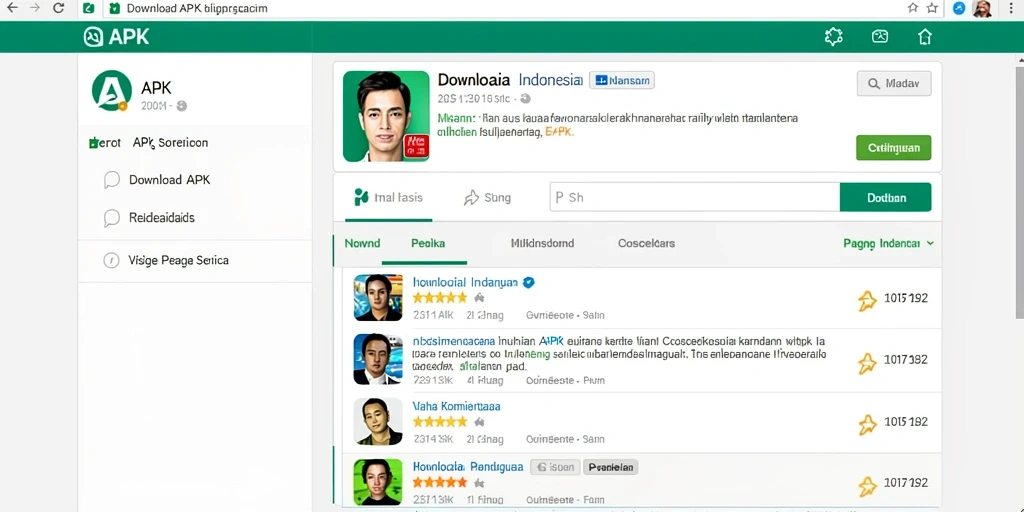Image resolution: width=1024 pixels, height=512 pixels.
Task: Switch to the Mitkinsdornd tab
Action: point(542,244)
